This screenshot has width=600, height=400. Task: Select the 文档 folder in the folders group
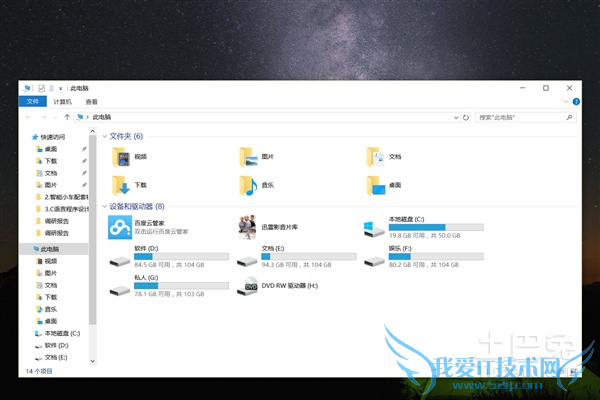click(x=384, y=157)
